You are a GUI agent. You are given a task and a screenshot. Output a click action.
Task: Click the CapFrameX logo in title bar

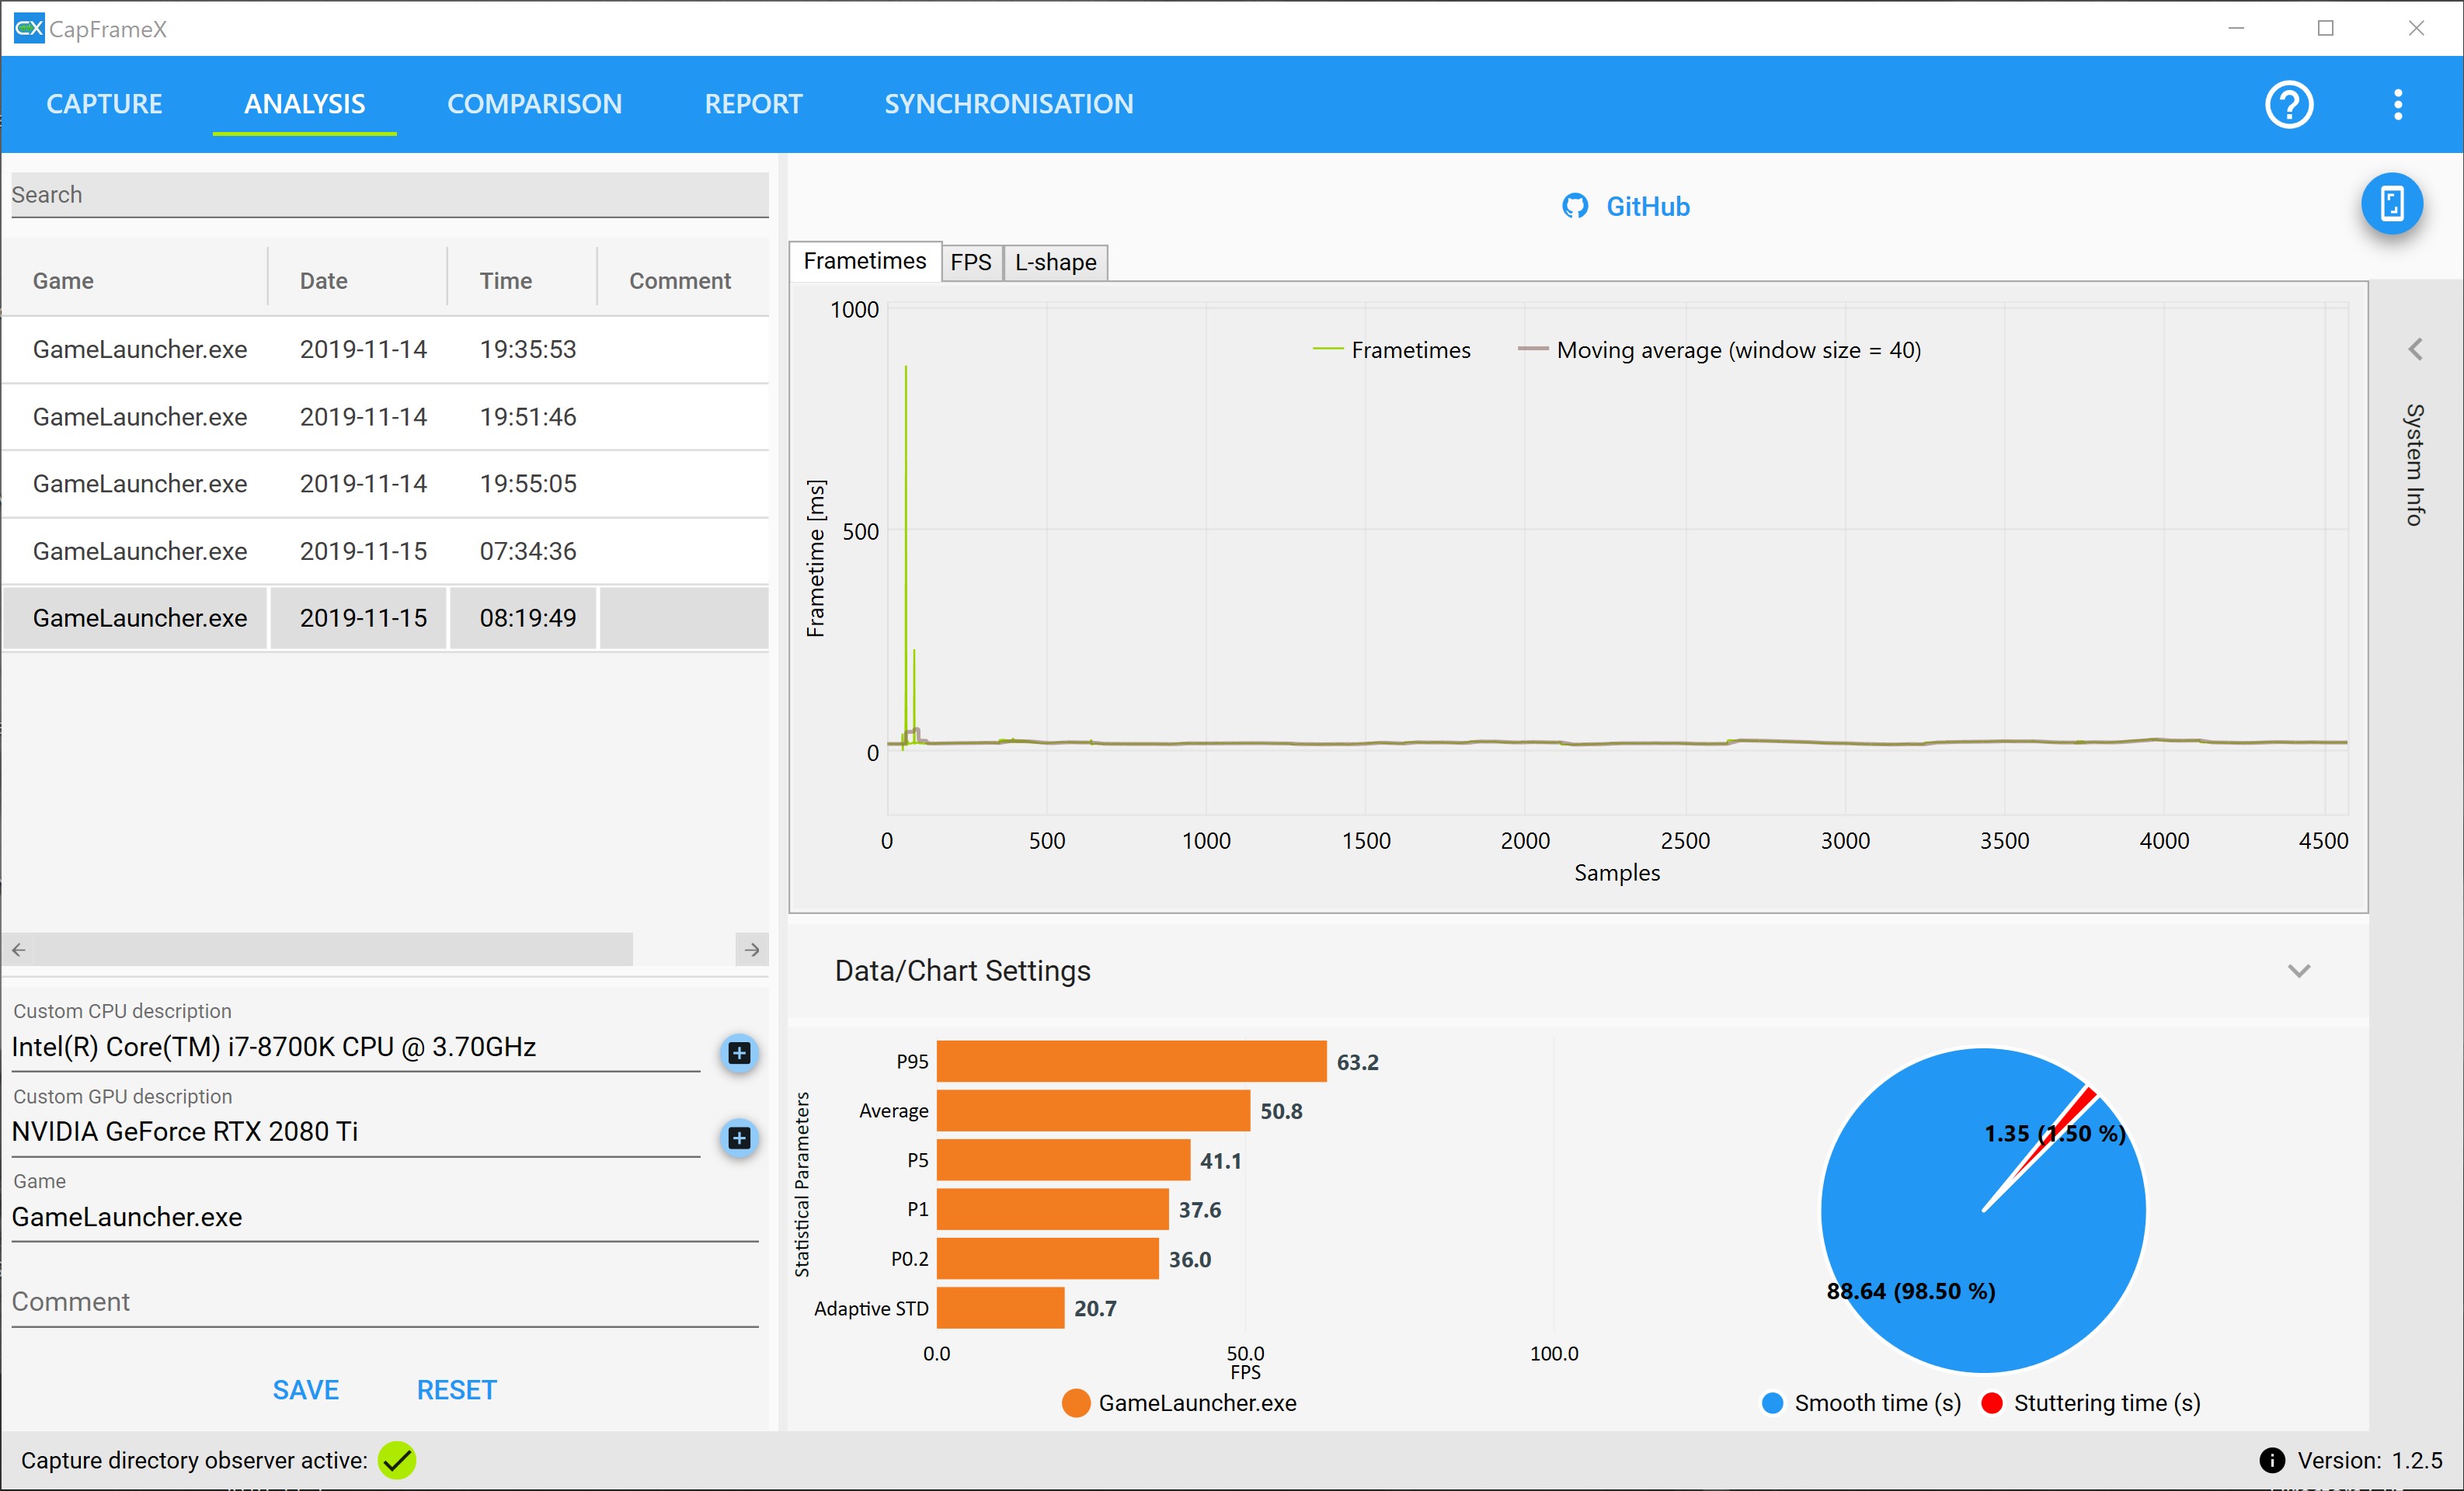[29, 28]
